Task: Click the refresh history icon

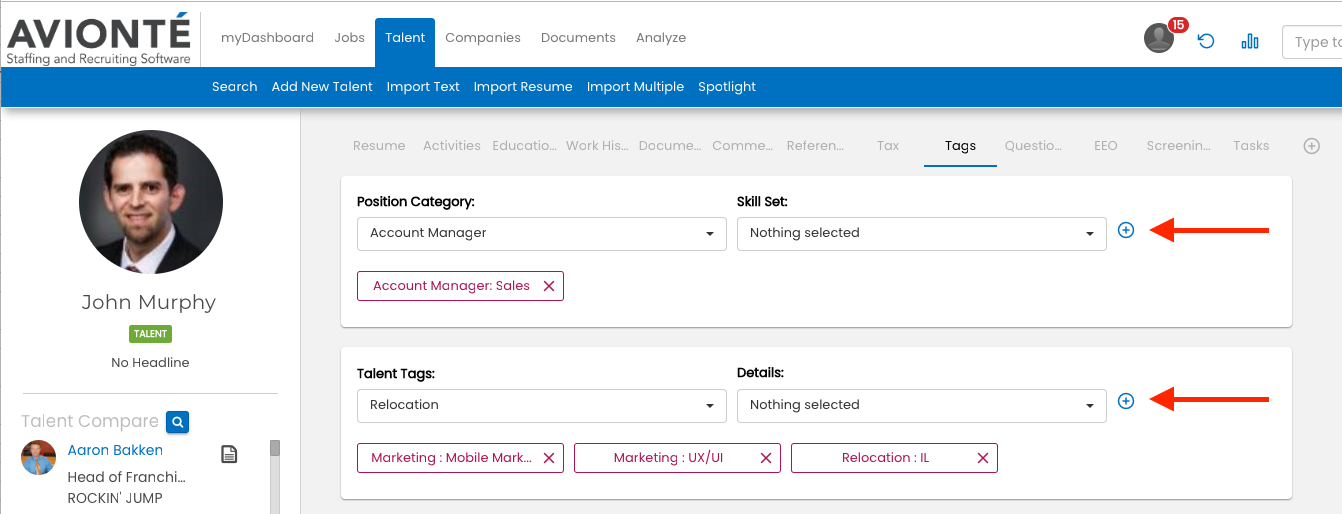Action: (x=1206, y=41)
